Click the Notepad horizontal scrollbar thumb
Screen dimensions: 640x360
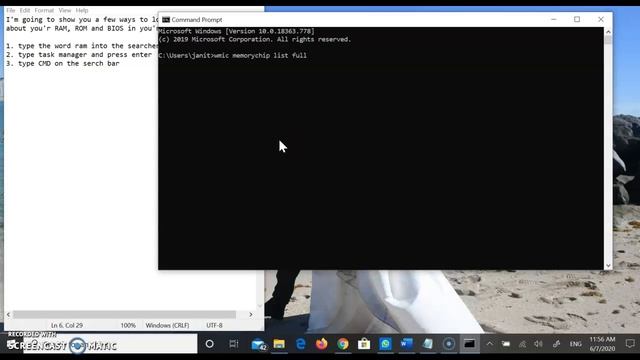pos(124,314)
